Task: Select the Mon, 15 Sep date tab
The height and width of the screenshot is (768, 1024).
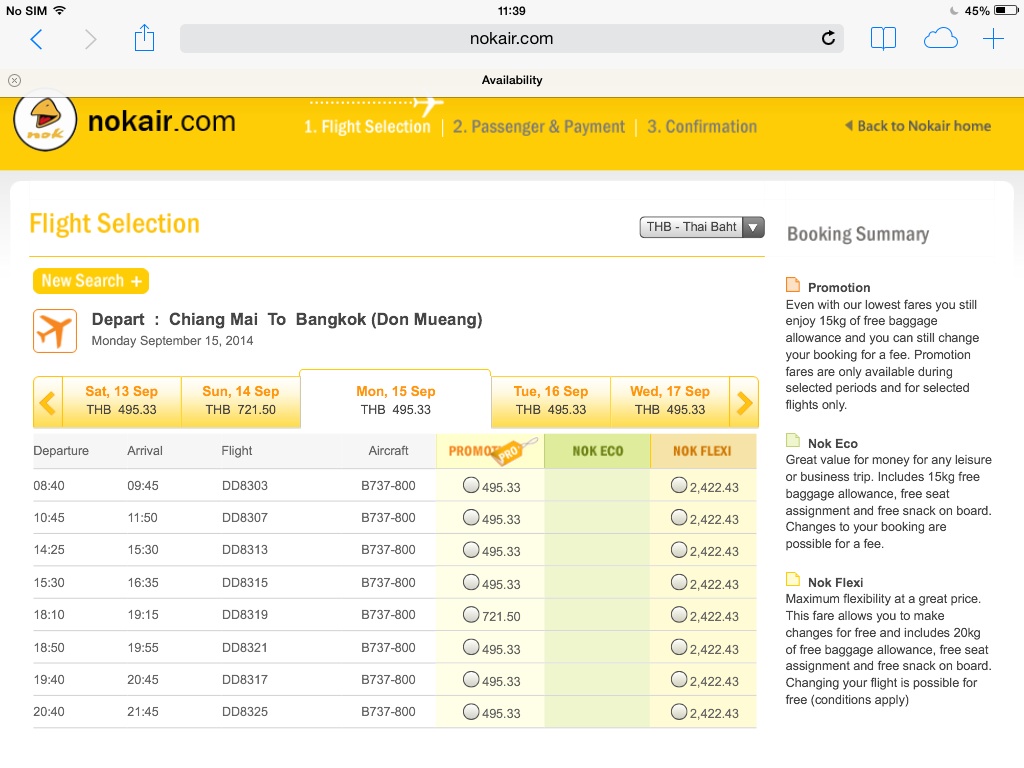Action: [395, 399]
